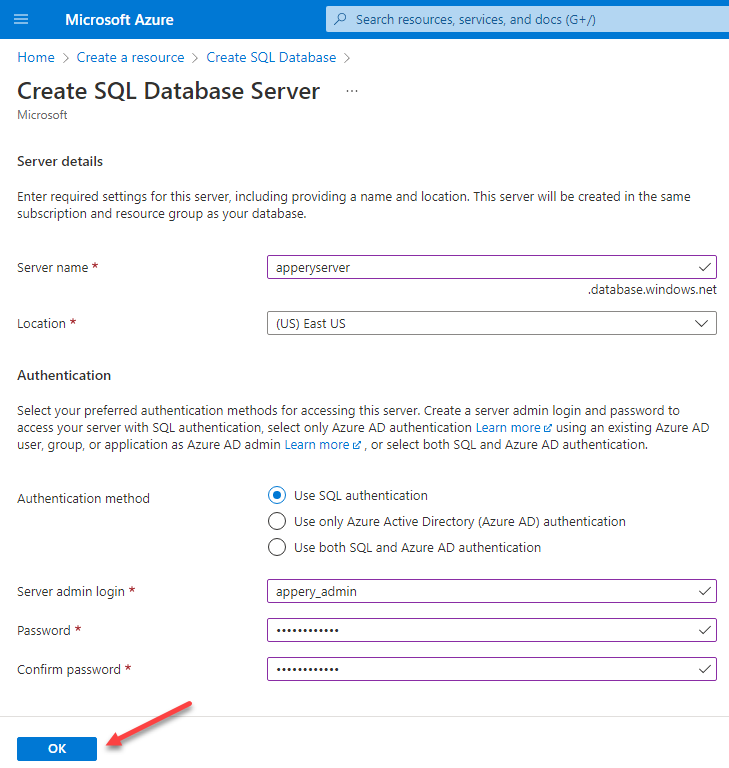729x768 pixels.
Task: Select Use SQL authentication radio
Action: [x=277, y=495]
